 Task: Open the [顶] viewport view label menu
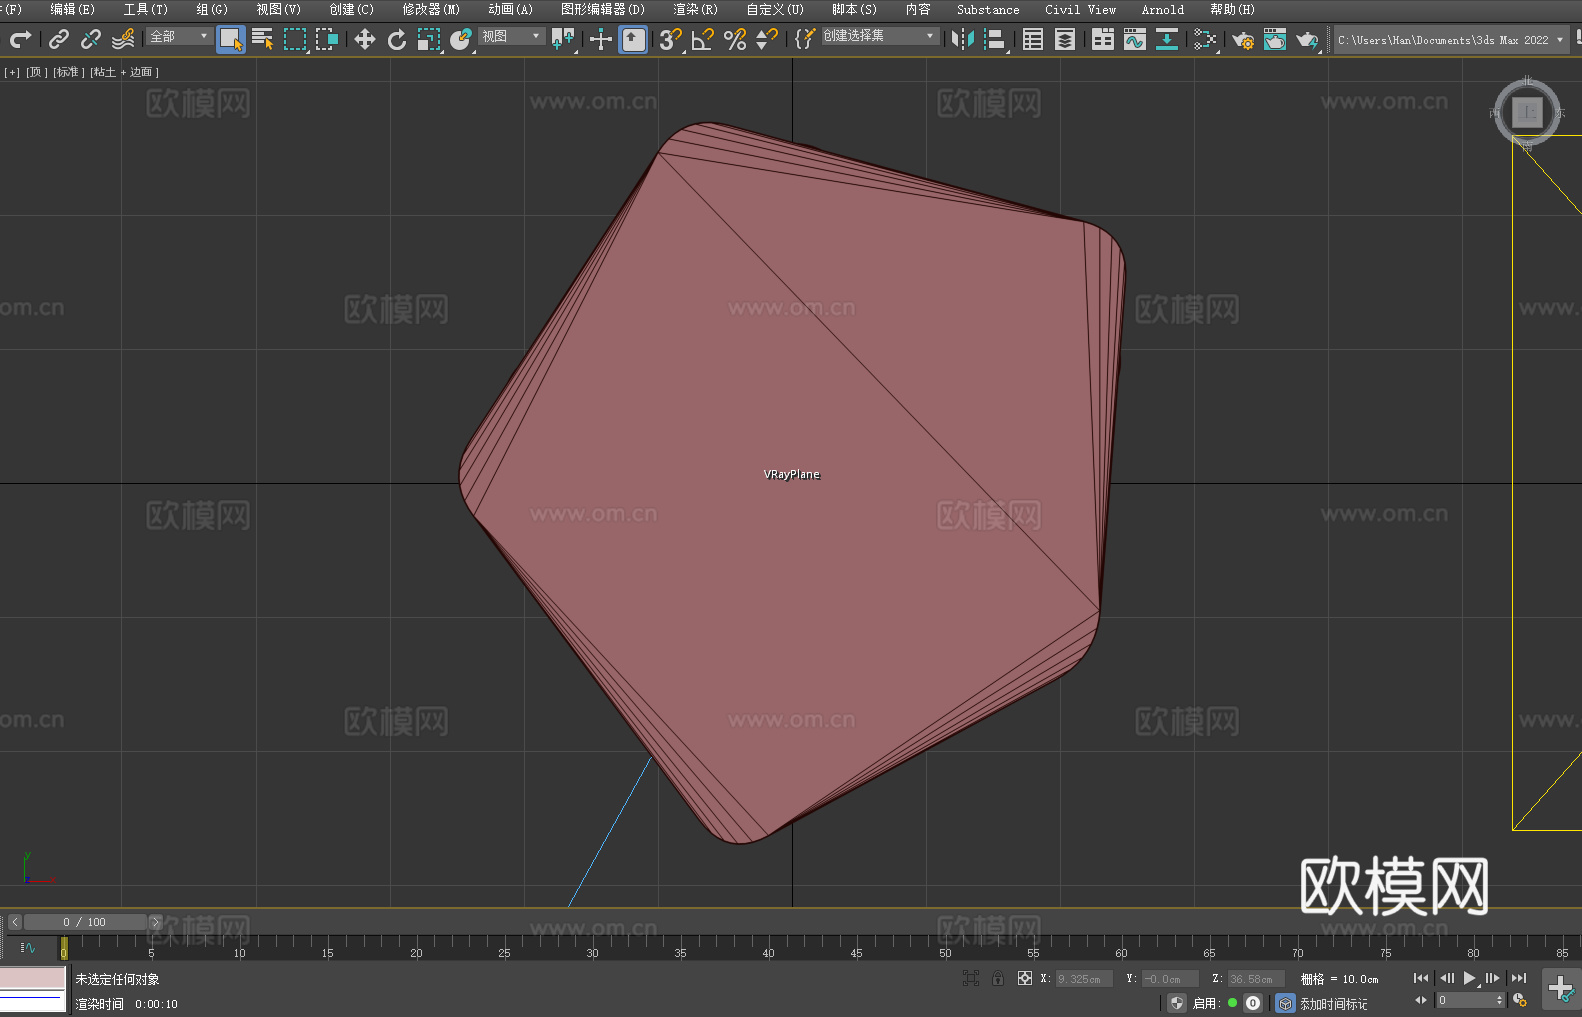tap(37, 72)
